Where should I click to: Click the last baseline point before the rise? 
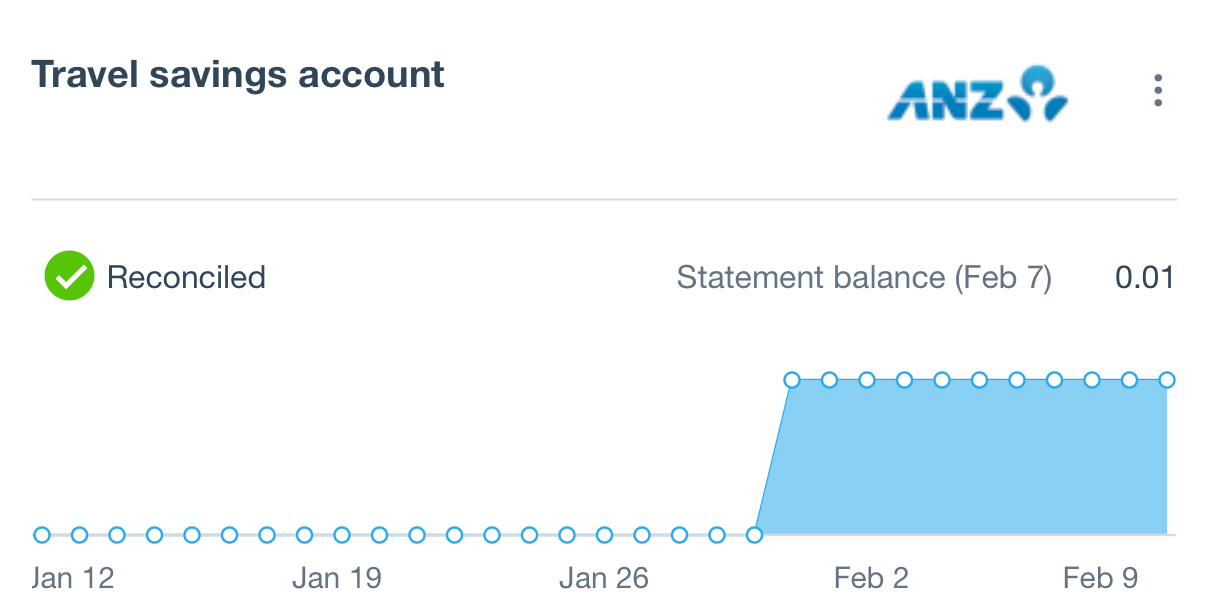coord(754,535)
